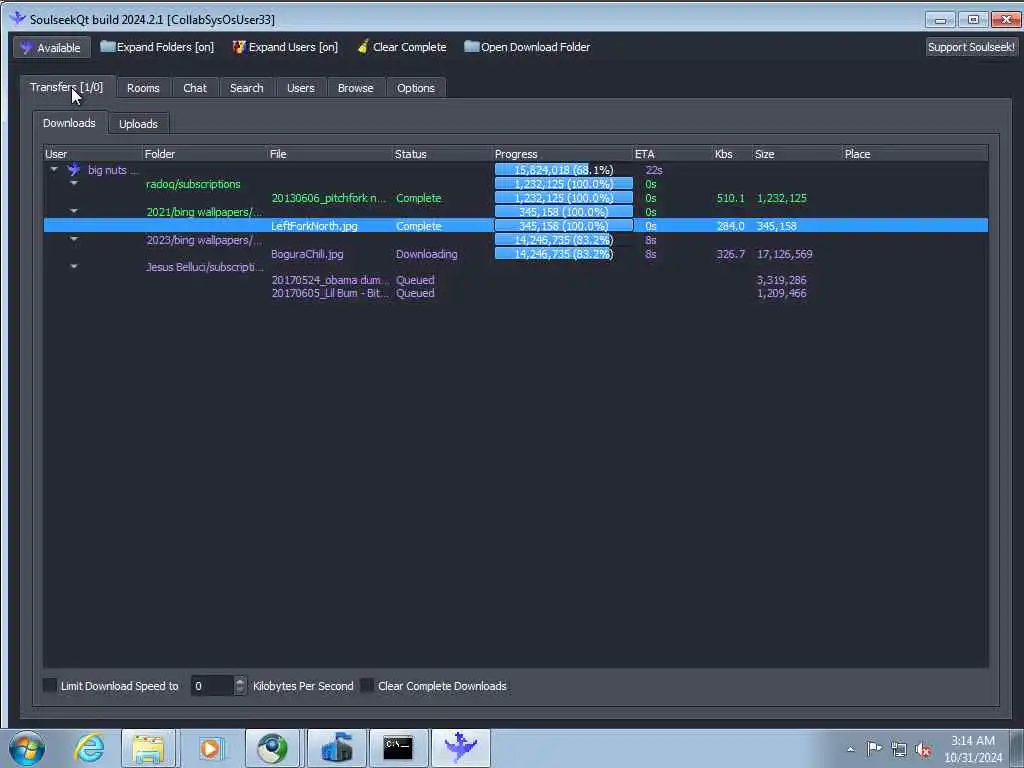Screen dimensions: 1024x768
Task: Open Download Folder from the toolbar
Action: (527, 47)
